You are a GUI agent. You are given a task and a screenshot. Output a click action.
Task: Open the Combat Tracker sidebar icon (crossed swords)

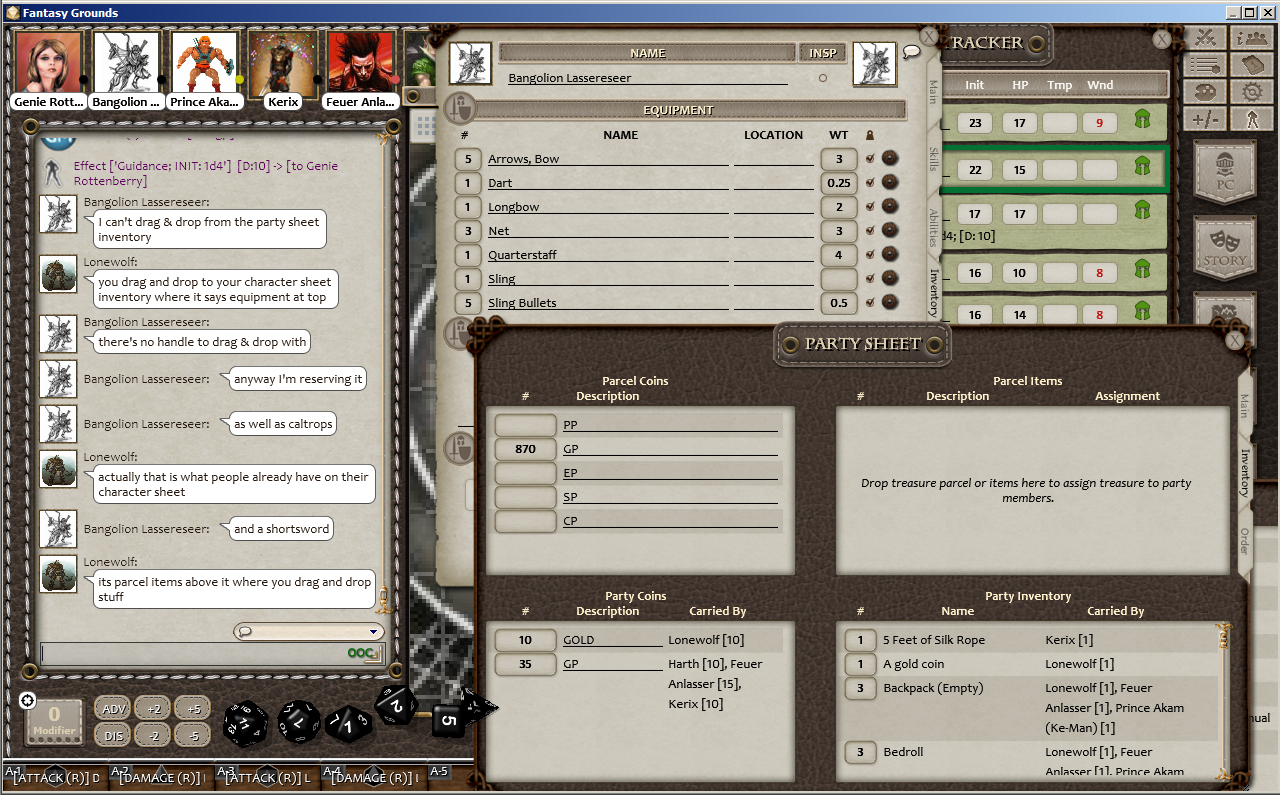click(1207, 38)
